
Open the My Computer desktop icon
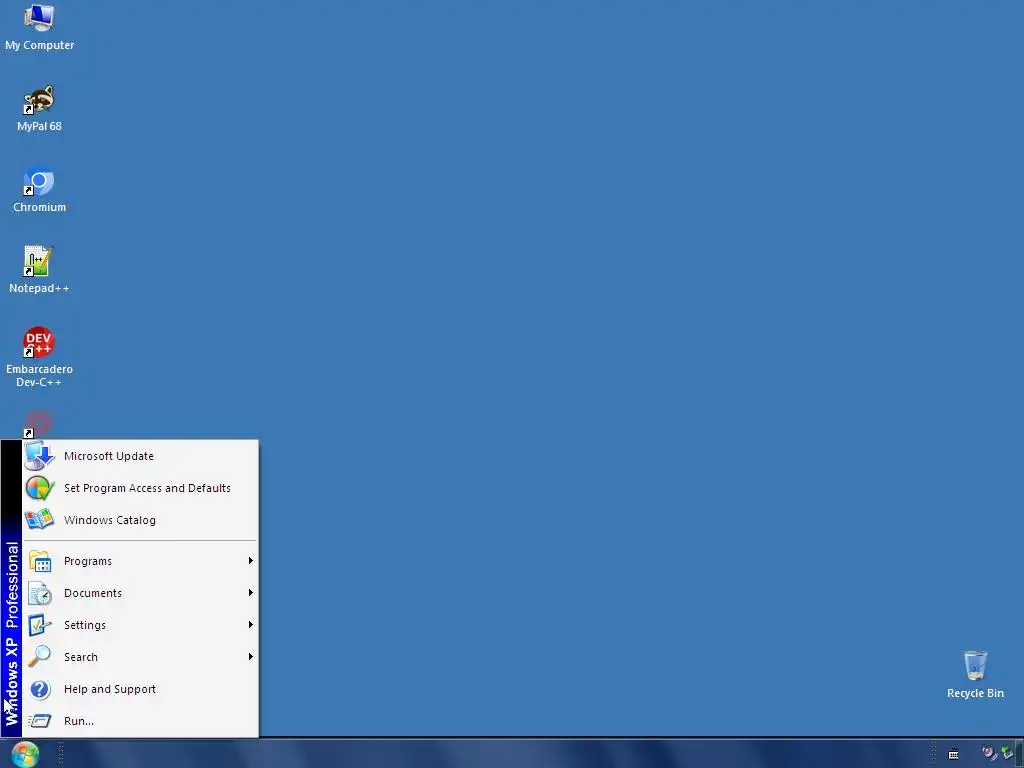[39, 27]
